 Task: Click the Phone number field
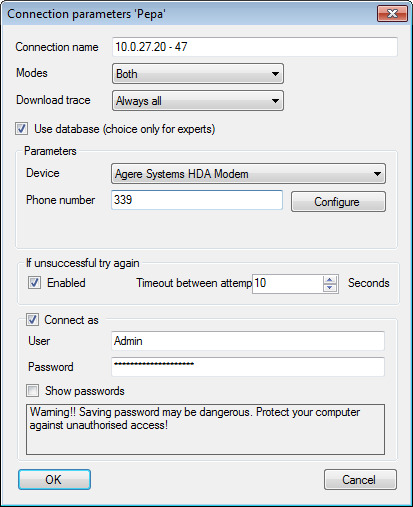pyautogui.click(x=197, y=200)
